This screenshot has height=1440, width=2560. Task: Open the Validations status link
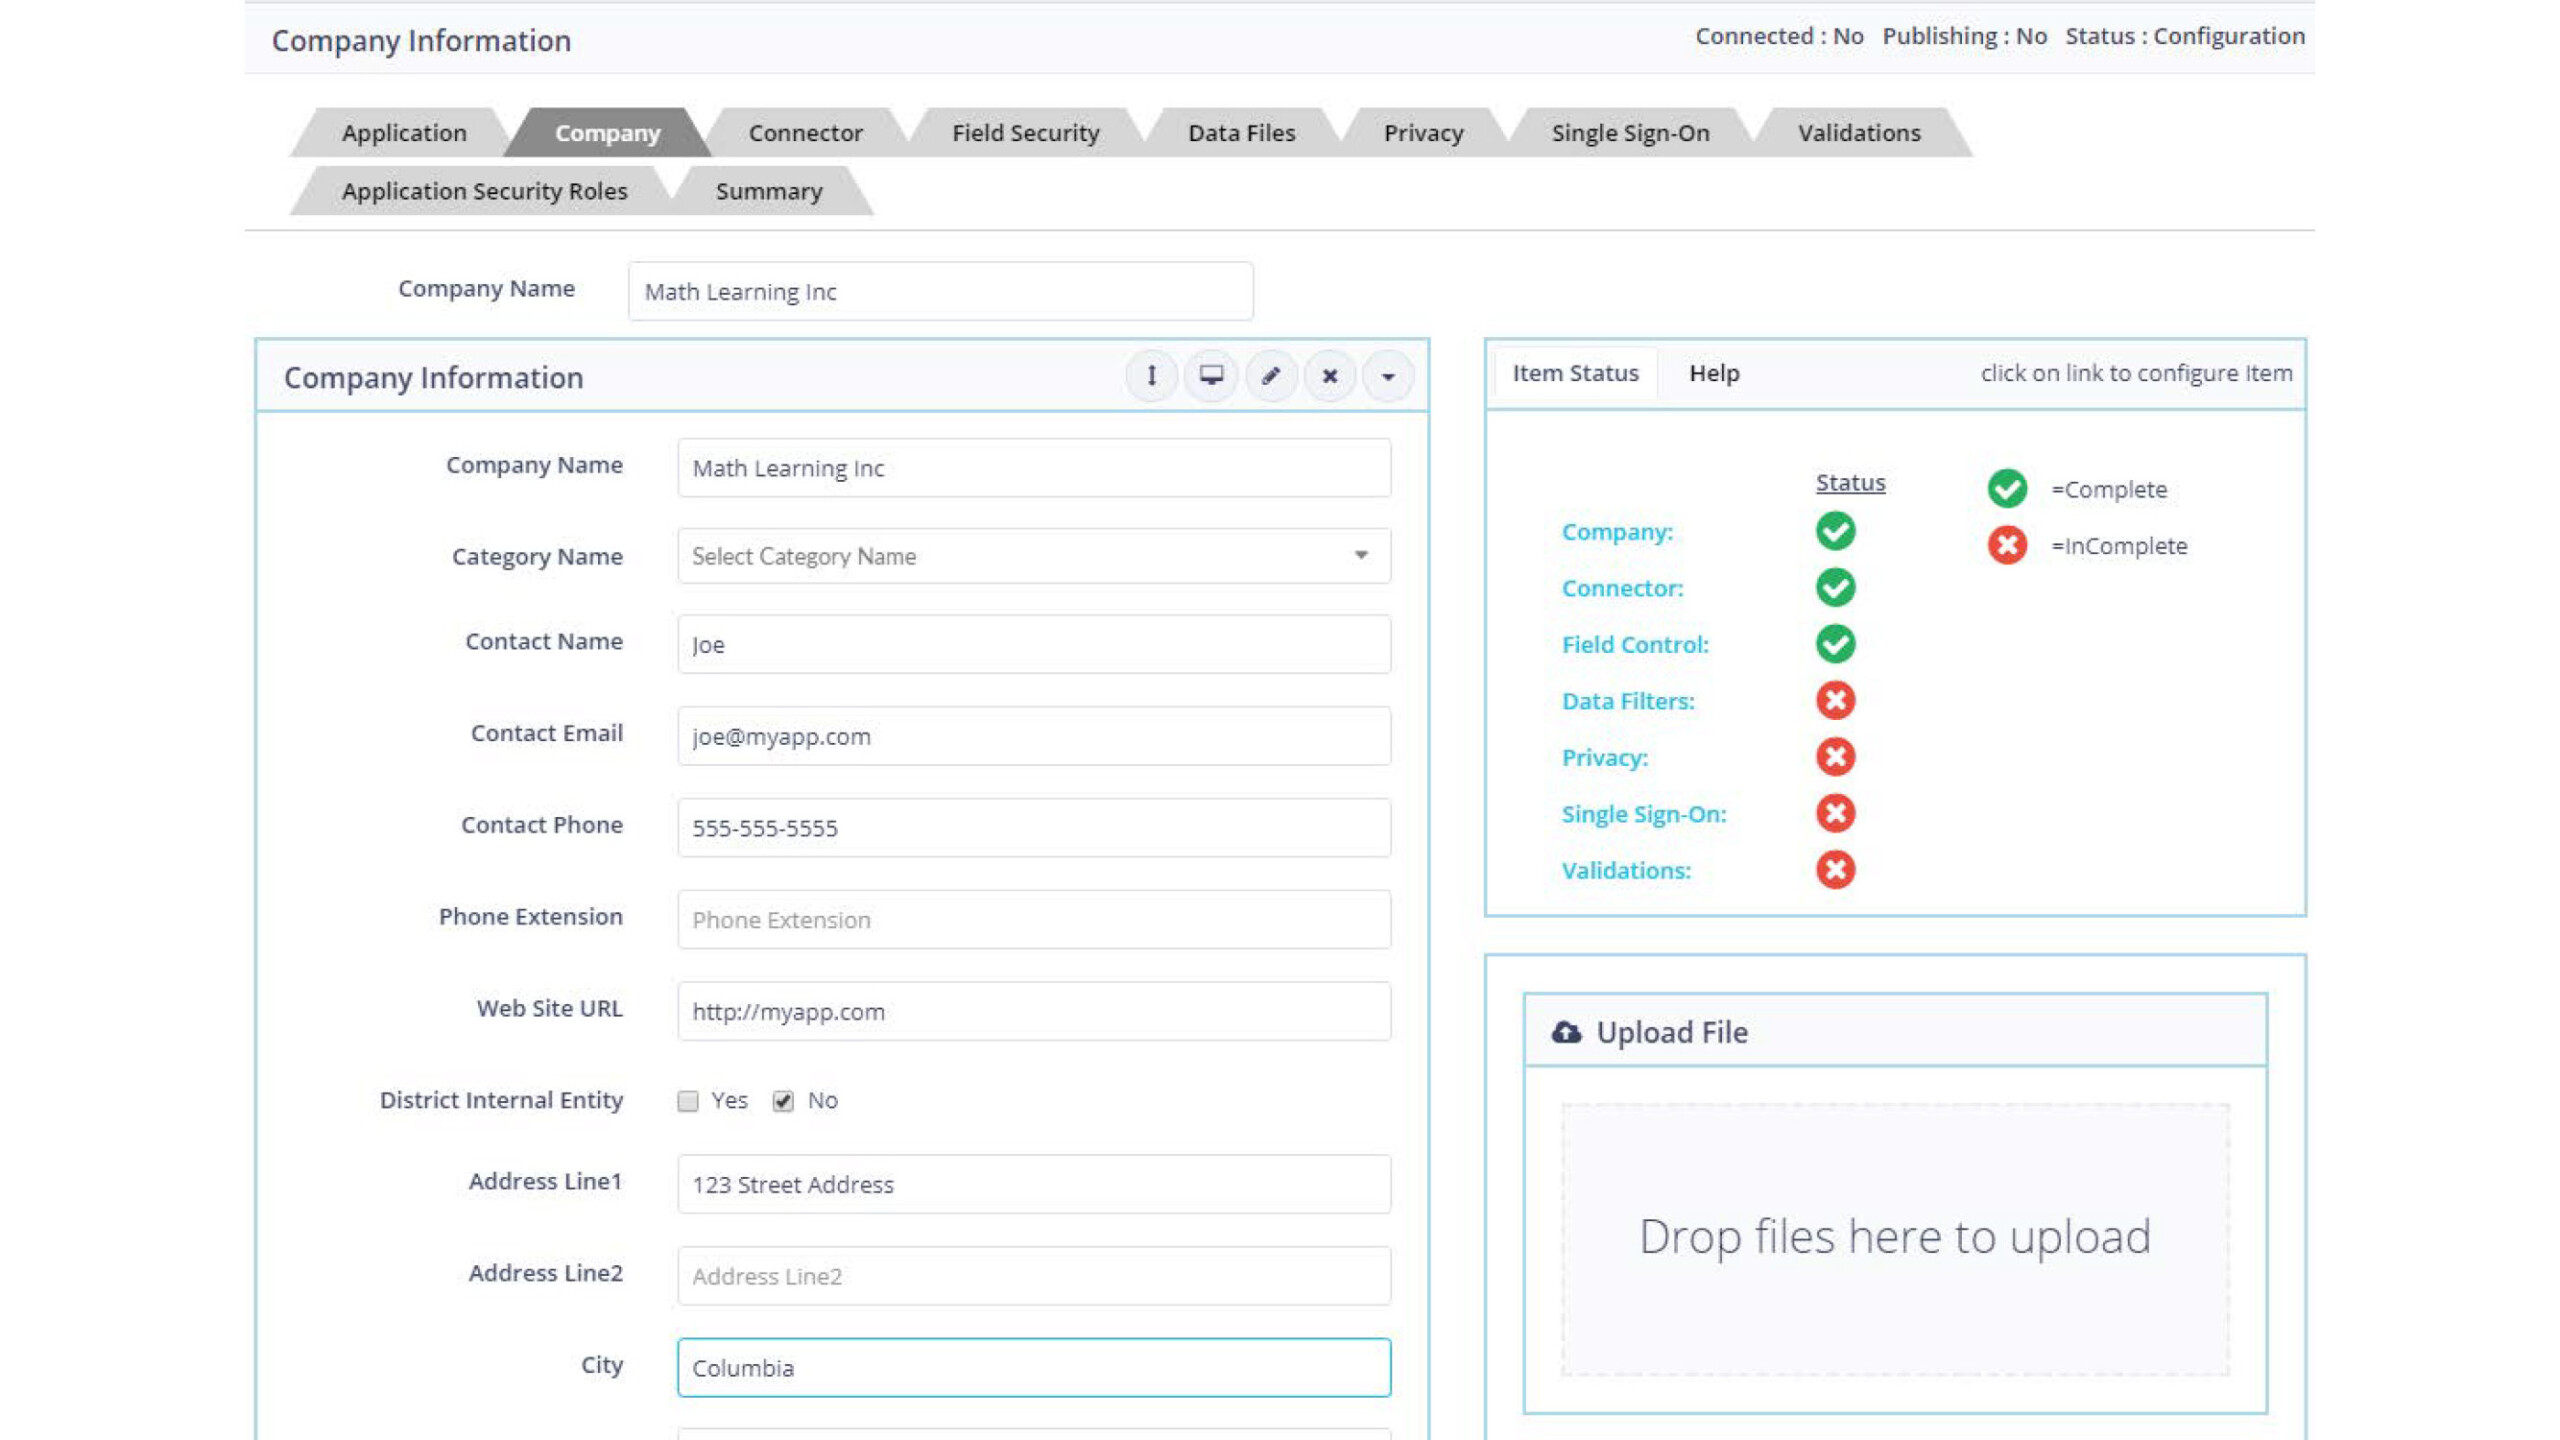(1626, 871)
